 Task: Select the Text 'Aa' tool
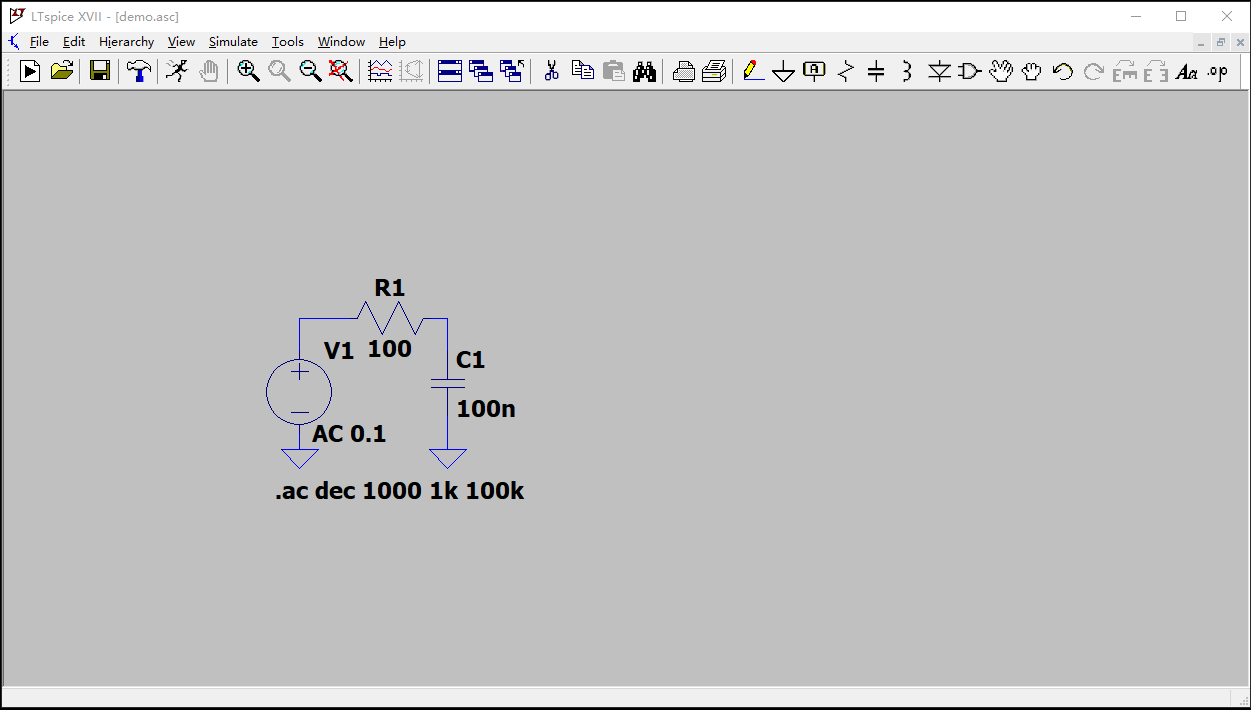click(x=1187, y=71)
